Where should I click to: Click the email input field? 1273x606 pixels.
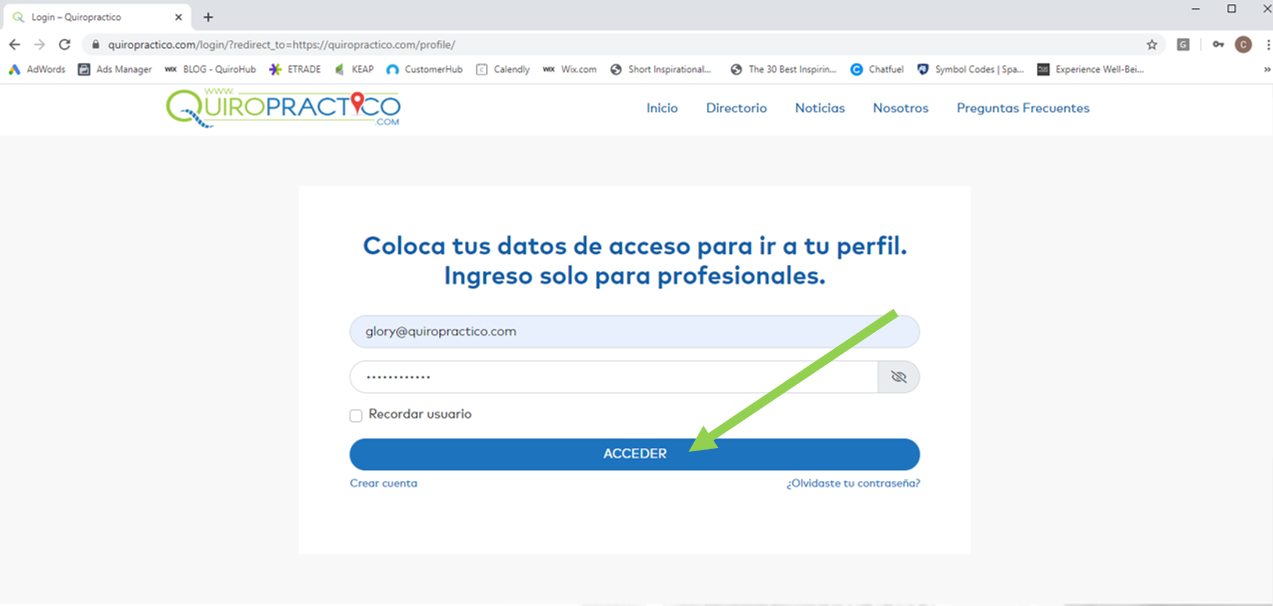[x=634, y=332]
